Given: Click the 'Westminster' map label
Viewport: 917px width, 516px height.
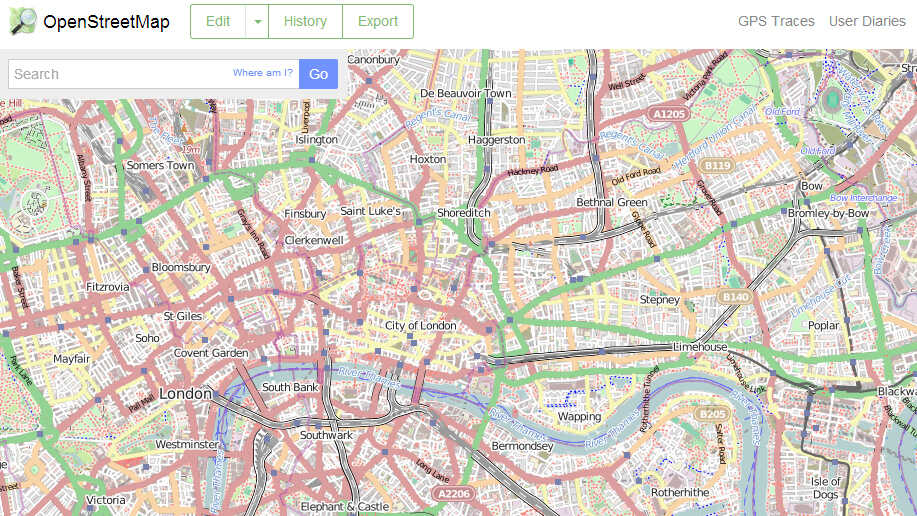Looking at the screenshot, I should [187, 444].
